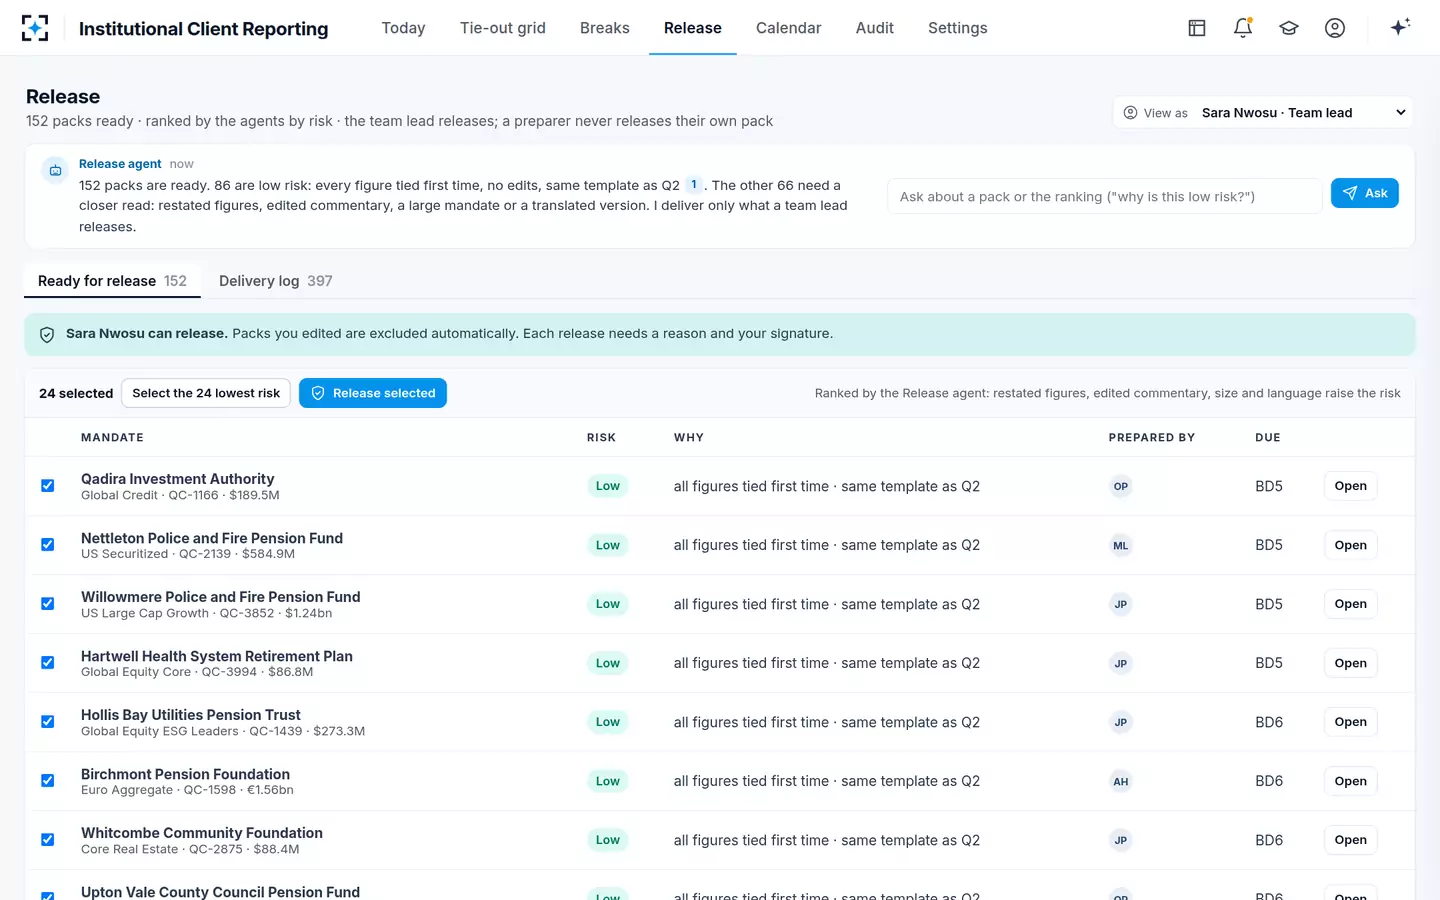This screenshot has height=900, width=1440.
Task: Uncheck Qadira Investment Authority pack
Action: click(x=47, y=486)
